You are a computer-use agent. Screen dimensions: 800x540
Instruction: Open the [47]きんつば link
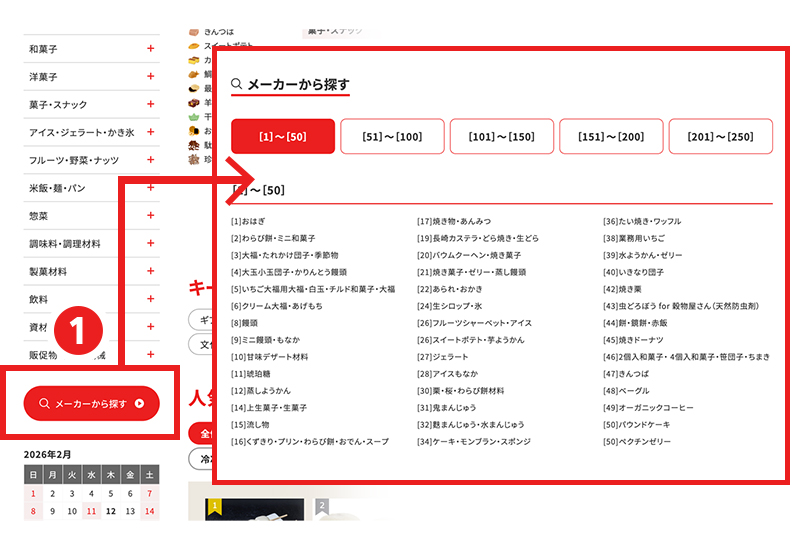626,374
